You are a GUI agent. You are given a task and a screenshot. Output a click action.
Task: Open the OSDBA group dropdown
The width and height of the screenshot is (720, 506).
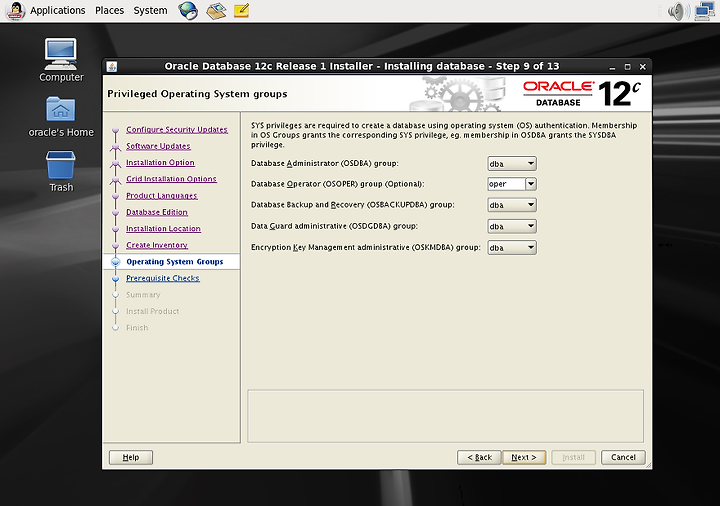[x=512, y=163]
